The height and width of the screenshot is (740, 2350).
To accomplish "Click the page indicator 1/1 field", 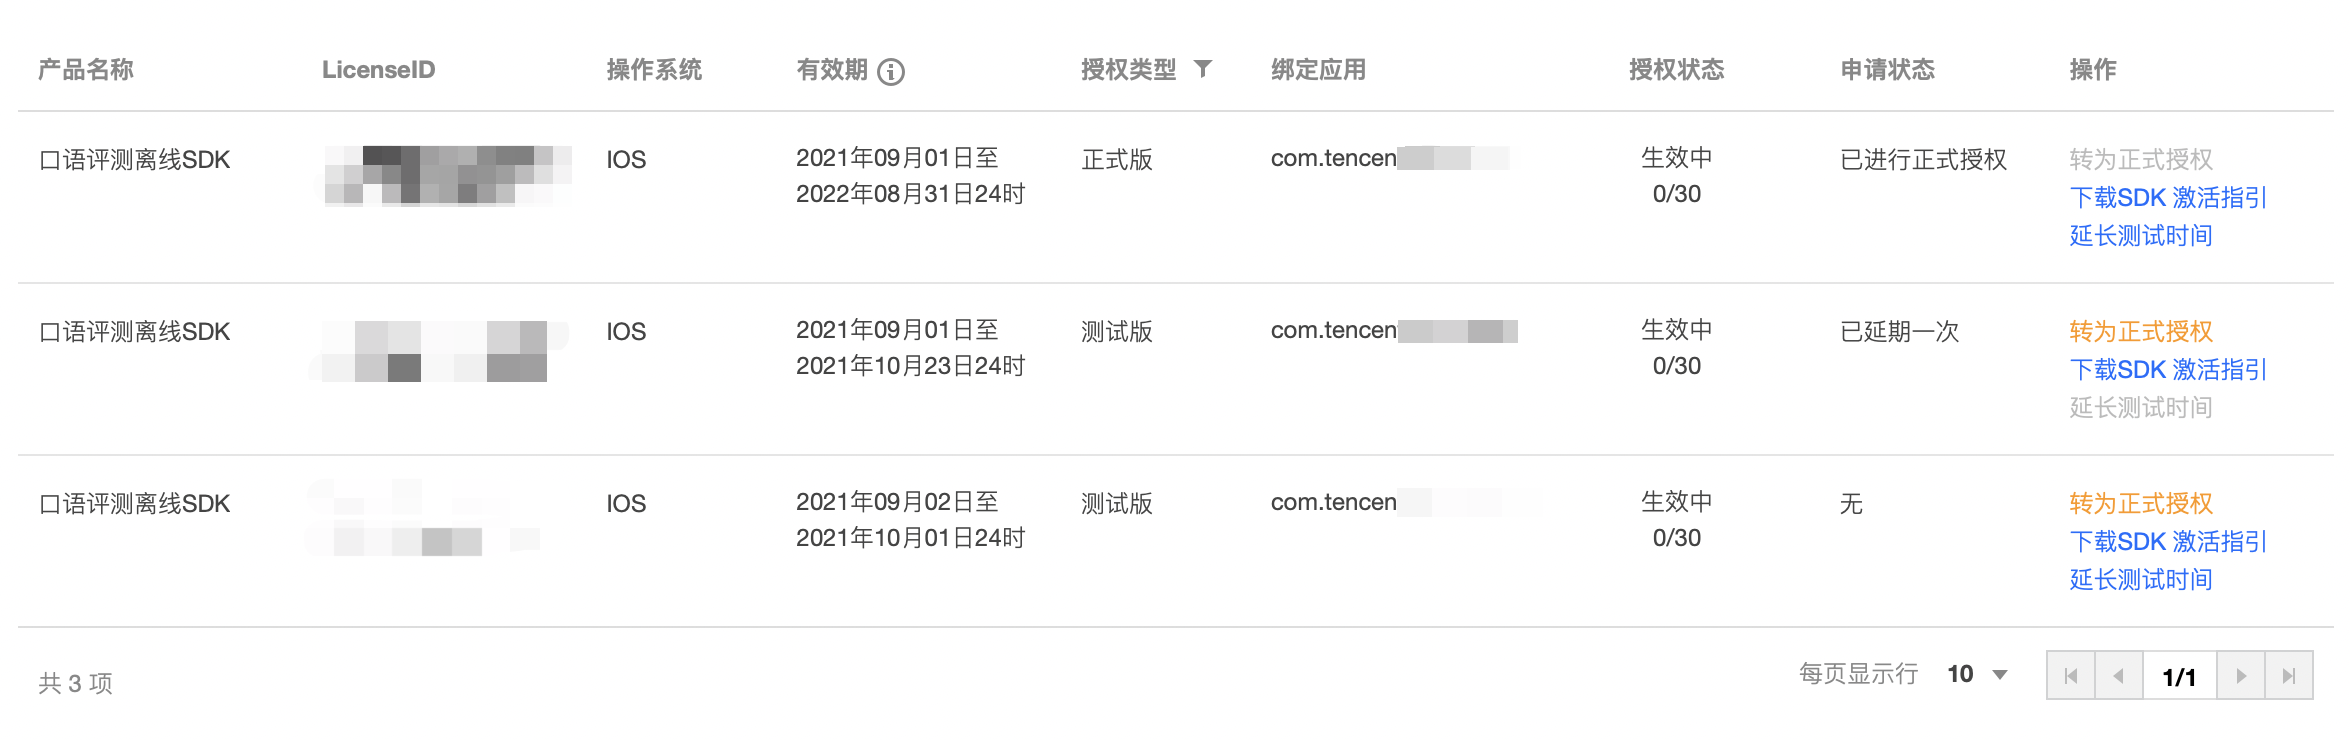I will [x=2180, y=676].
